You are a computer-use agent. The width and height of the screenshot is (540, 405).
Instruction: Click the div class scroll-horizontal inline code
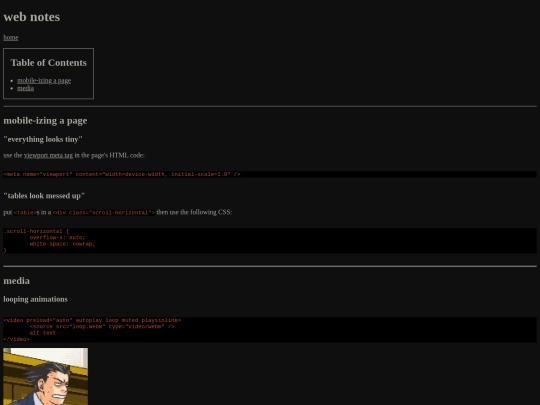click(x=104, y=212)
